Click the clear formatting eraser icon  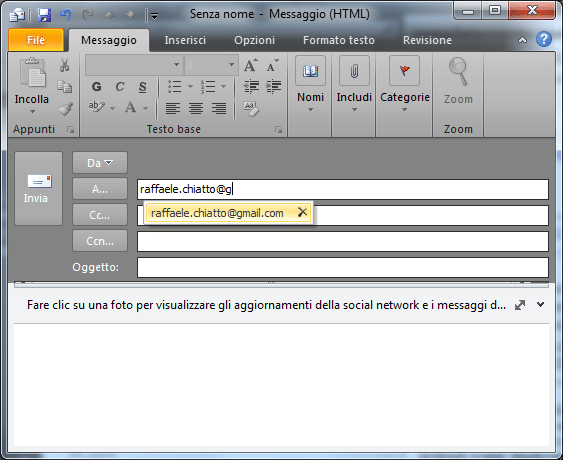pos(251,109)
